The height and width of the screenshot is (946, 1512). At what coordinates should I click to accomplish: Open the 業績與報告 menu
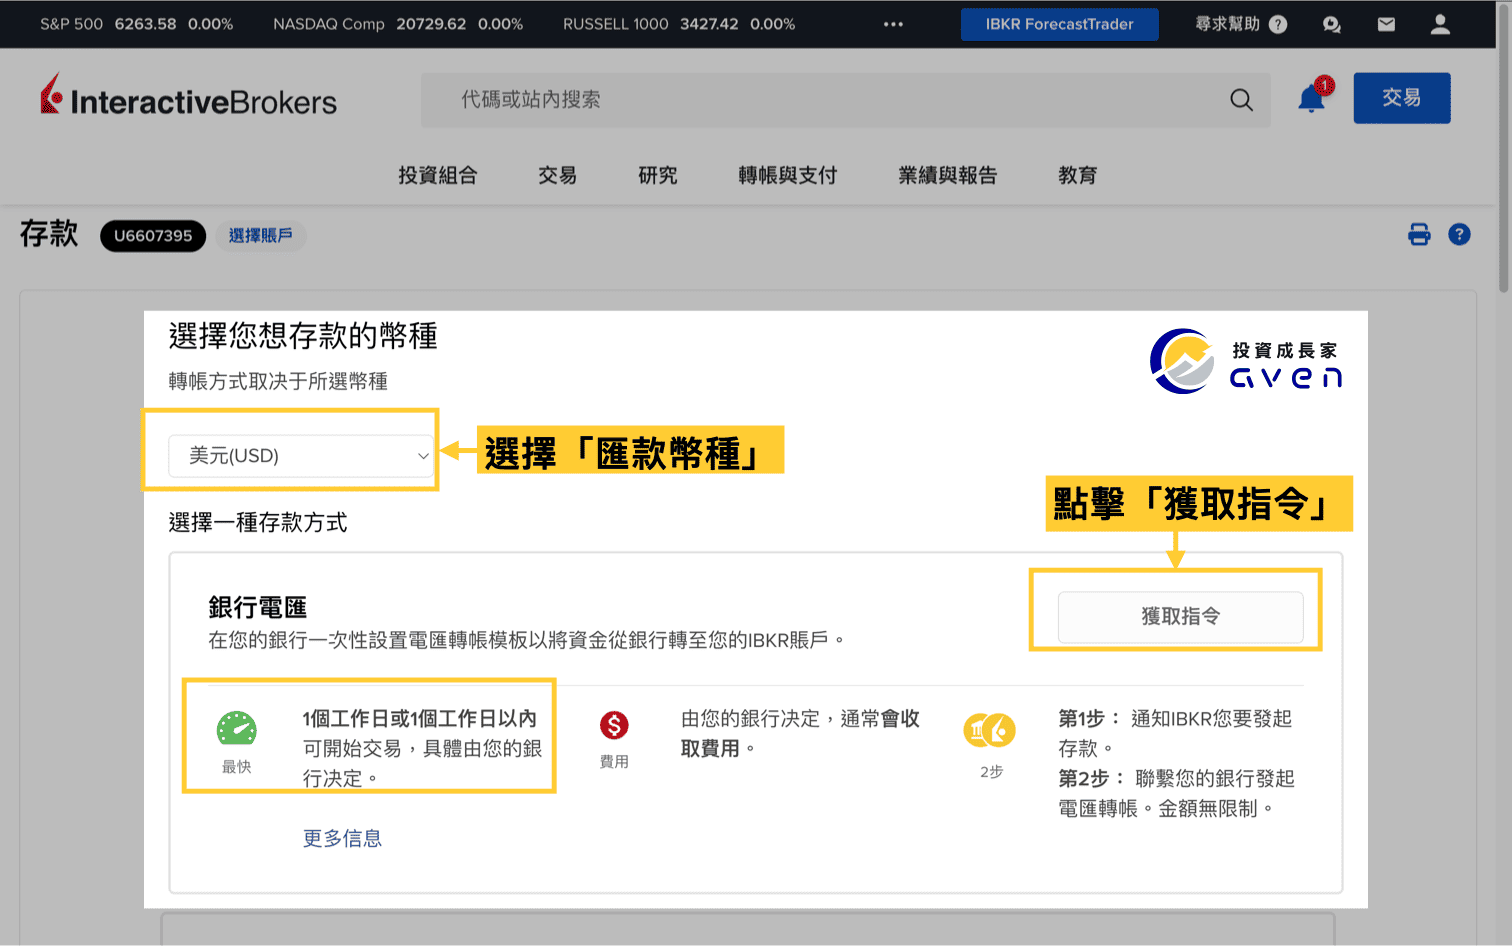click(x=947, y=175)
